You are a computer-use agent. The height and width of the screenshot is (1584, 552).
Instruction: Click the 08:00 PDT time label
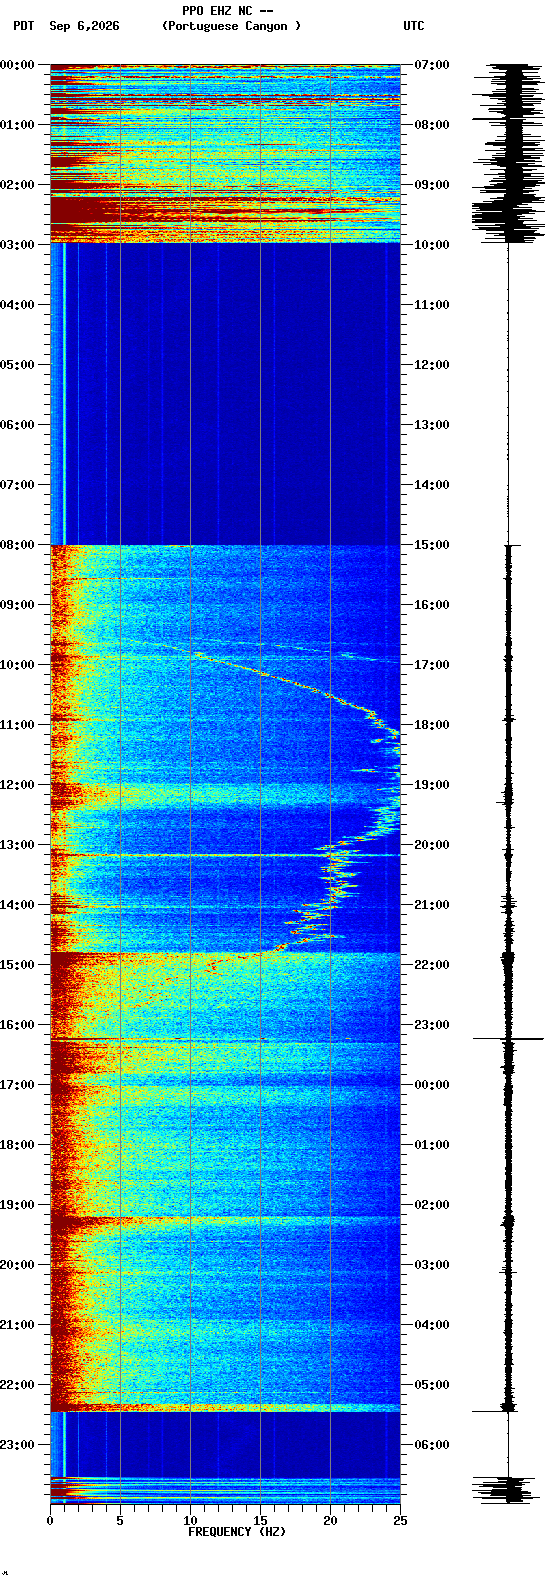17,545
